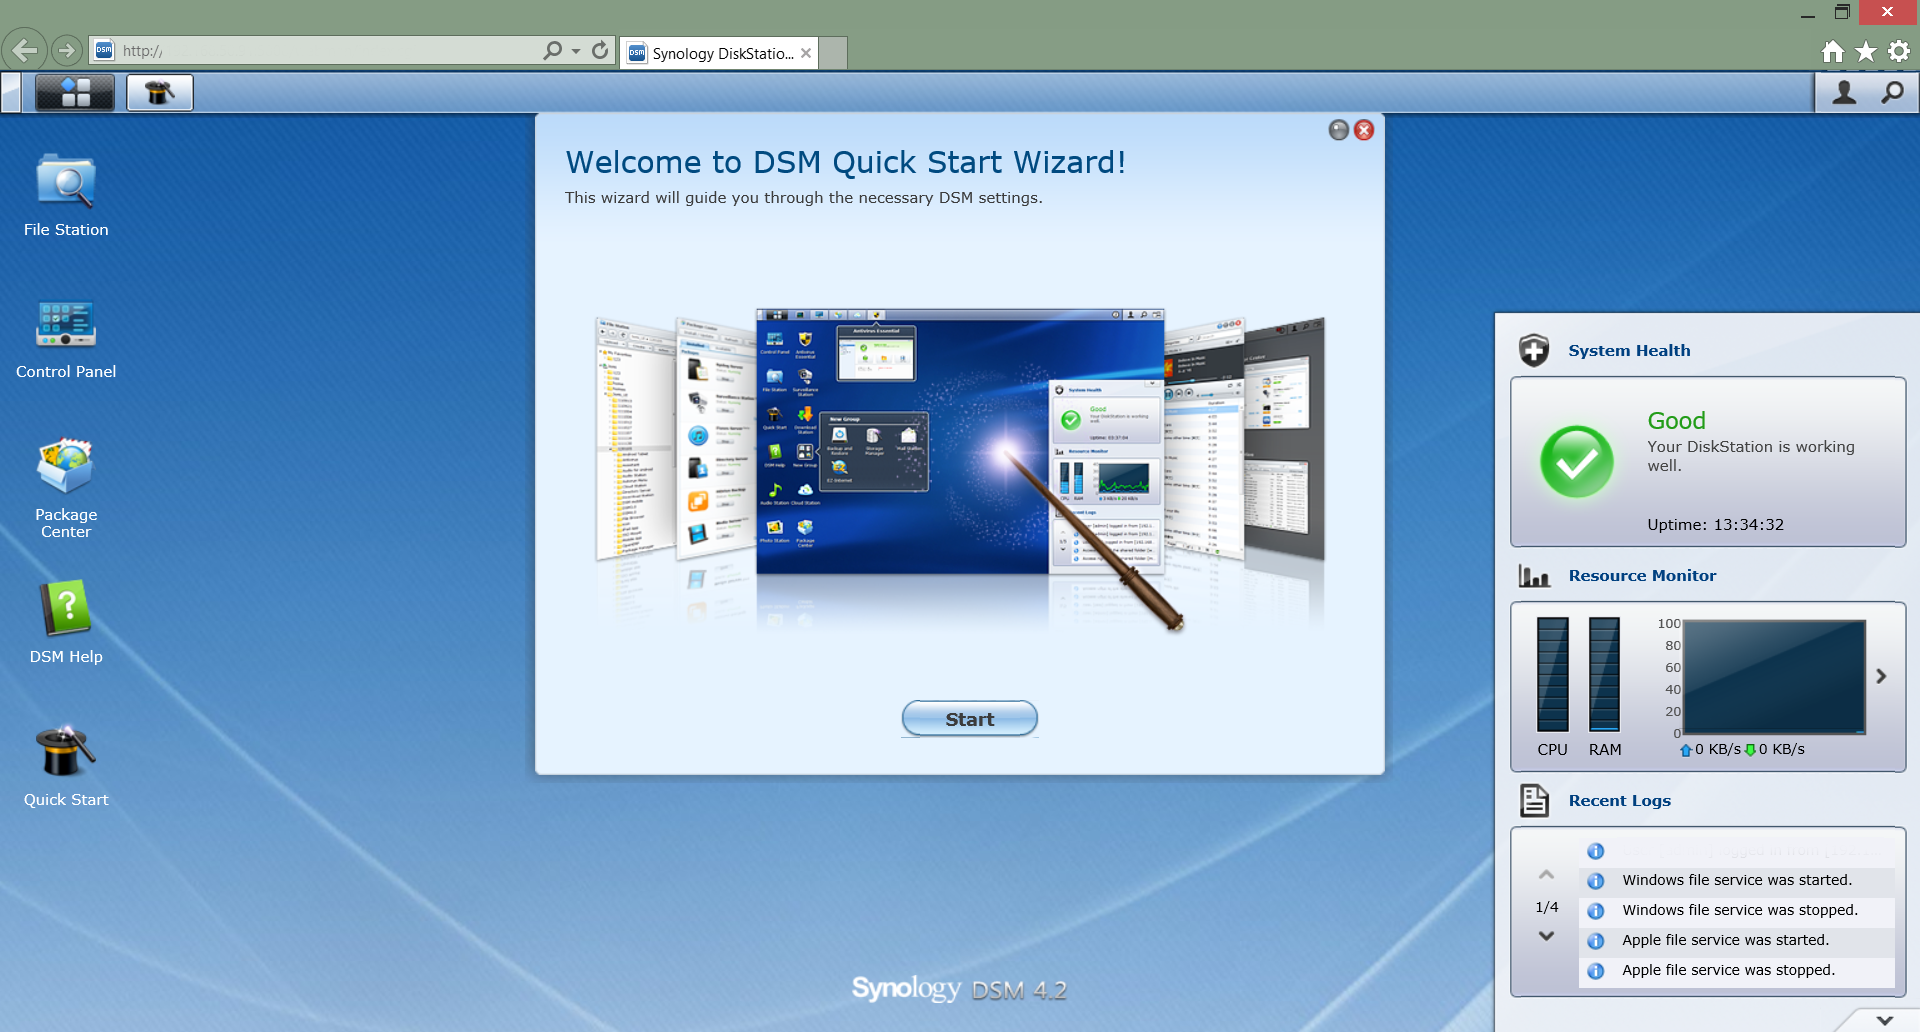Viewport: 1920px width, 1032px height.
Task: Open browser tools gear icon
Action: [x=1899, y=51]
